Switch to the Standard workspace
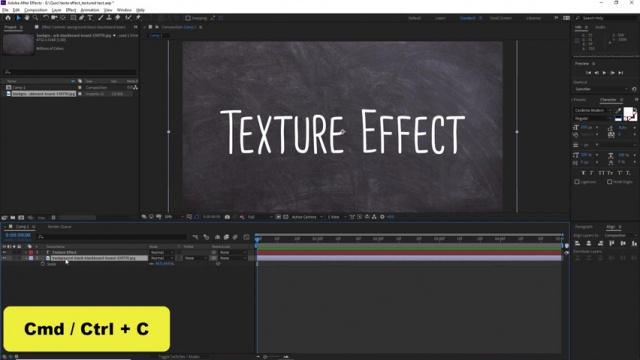Viewport: 640px width, 360px height. (467, 18)
